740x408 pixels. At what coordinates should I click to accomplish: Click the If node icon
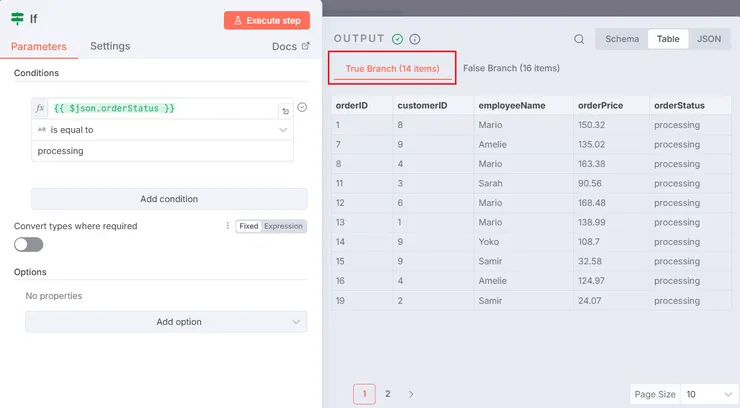tap(18, 19)
